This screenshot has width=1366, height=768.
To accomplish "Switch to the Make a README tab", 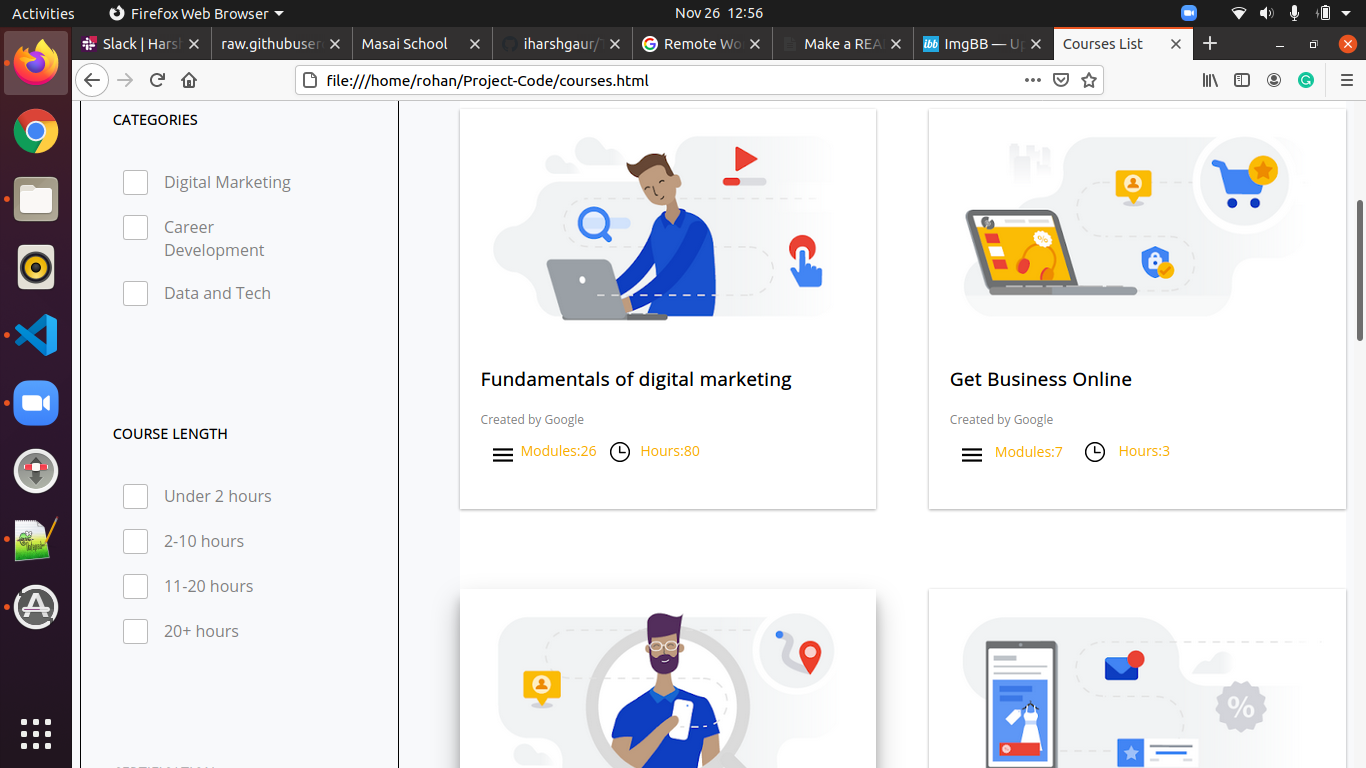I will click(x=842, y=44).
